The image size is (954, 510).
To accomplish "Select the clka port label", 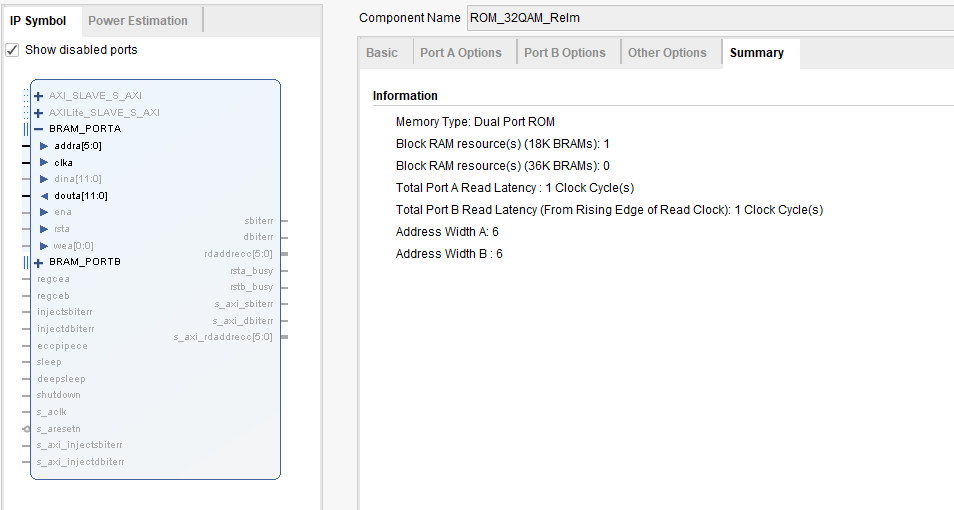I will (63, 162).
